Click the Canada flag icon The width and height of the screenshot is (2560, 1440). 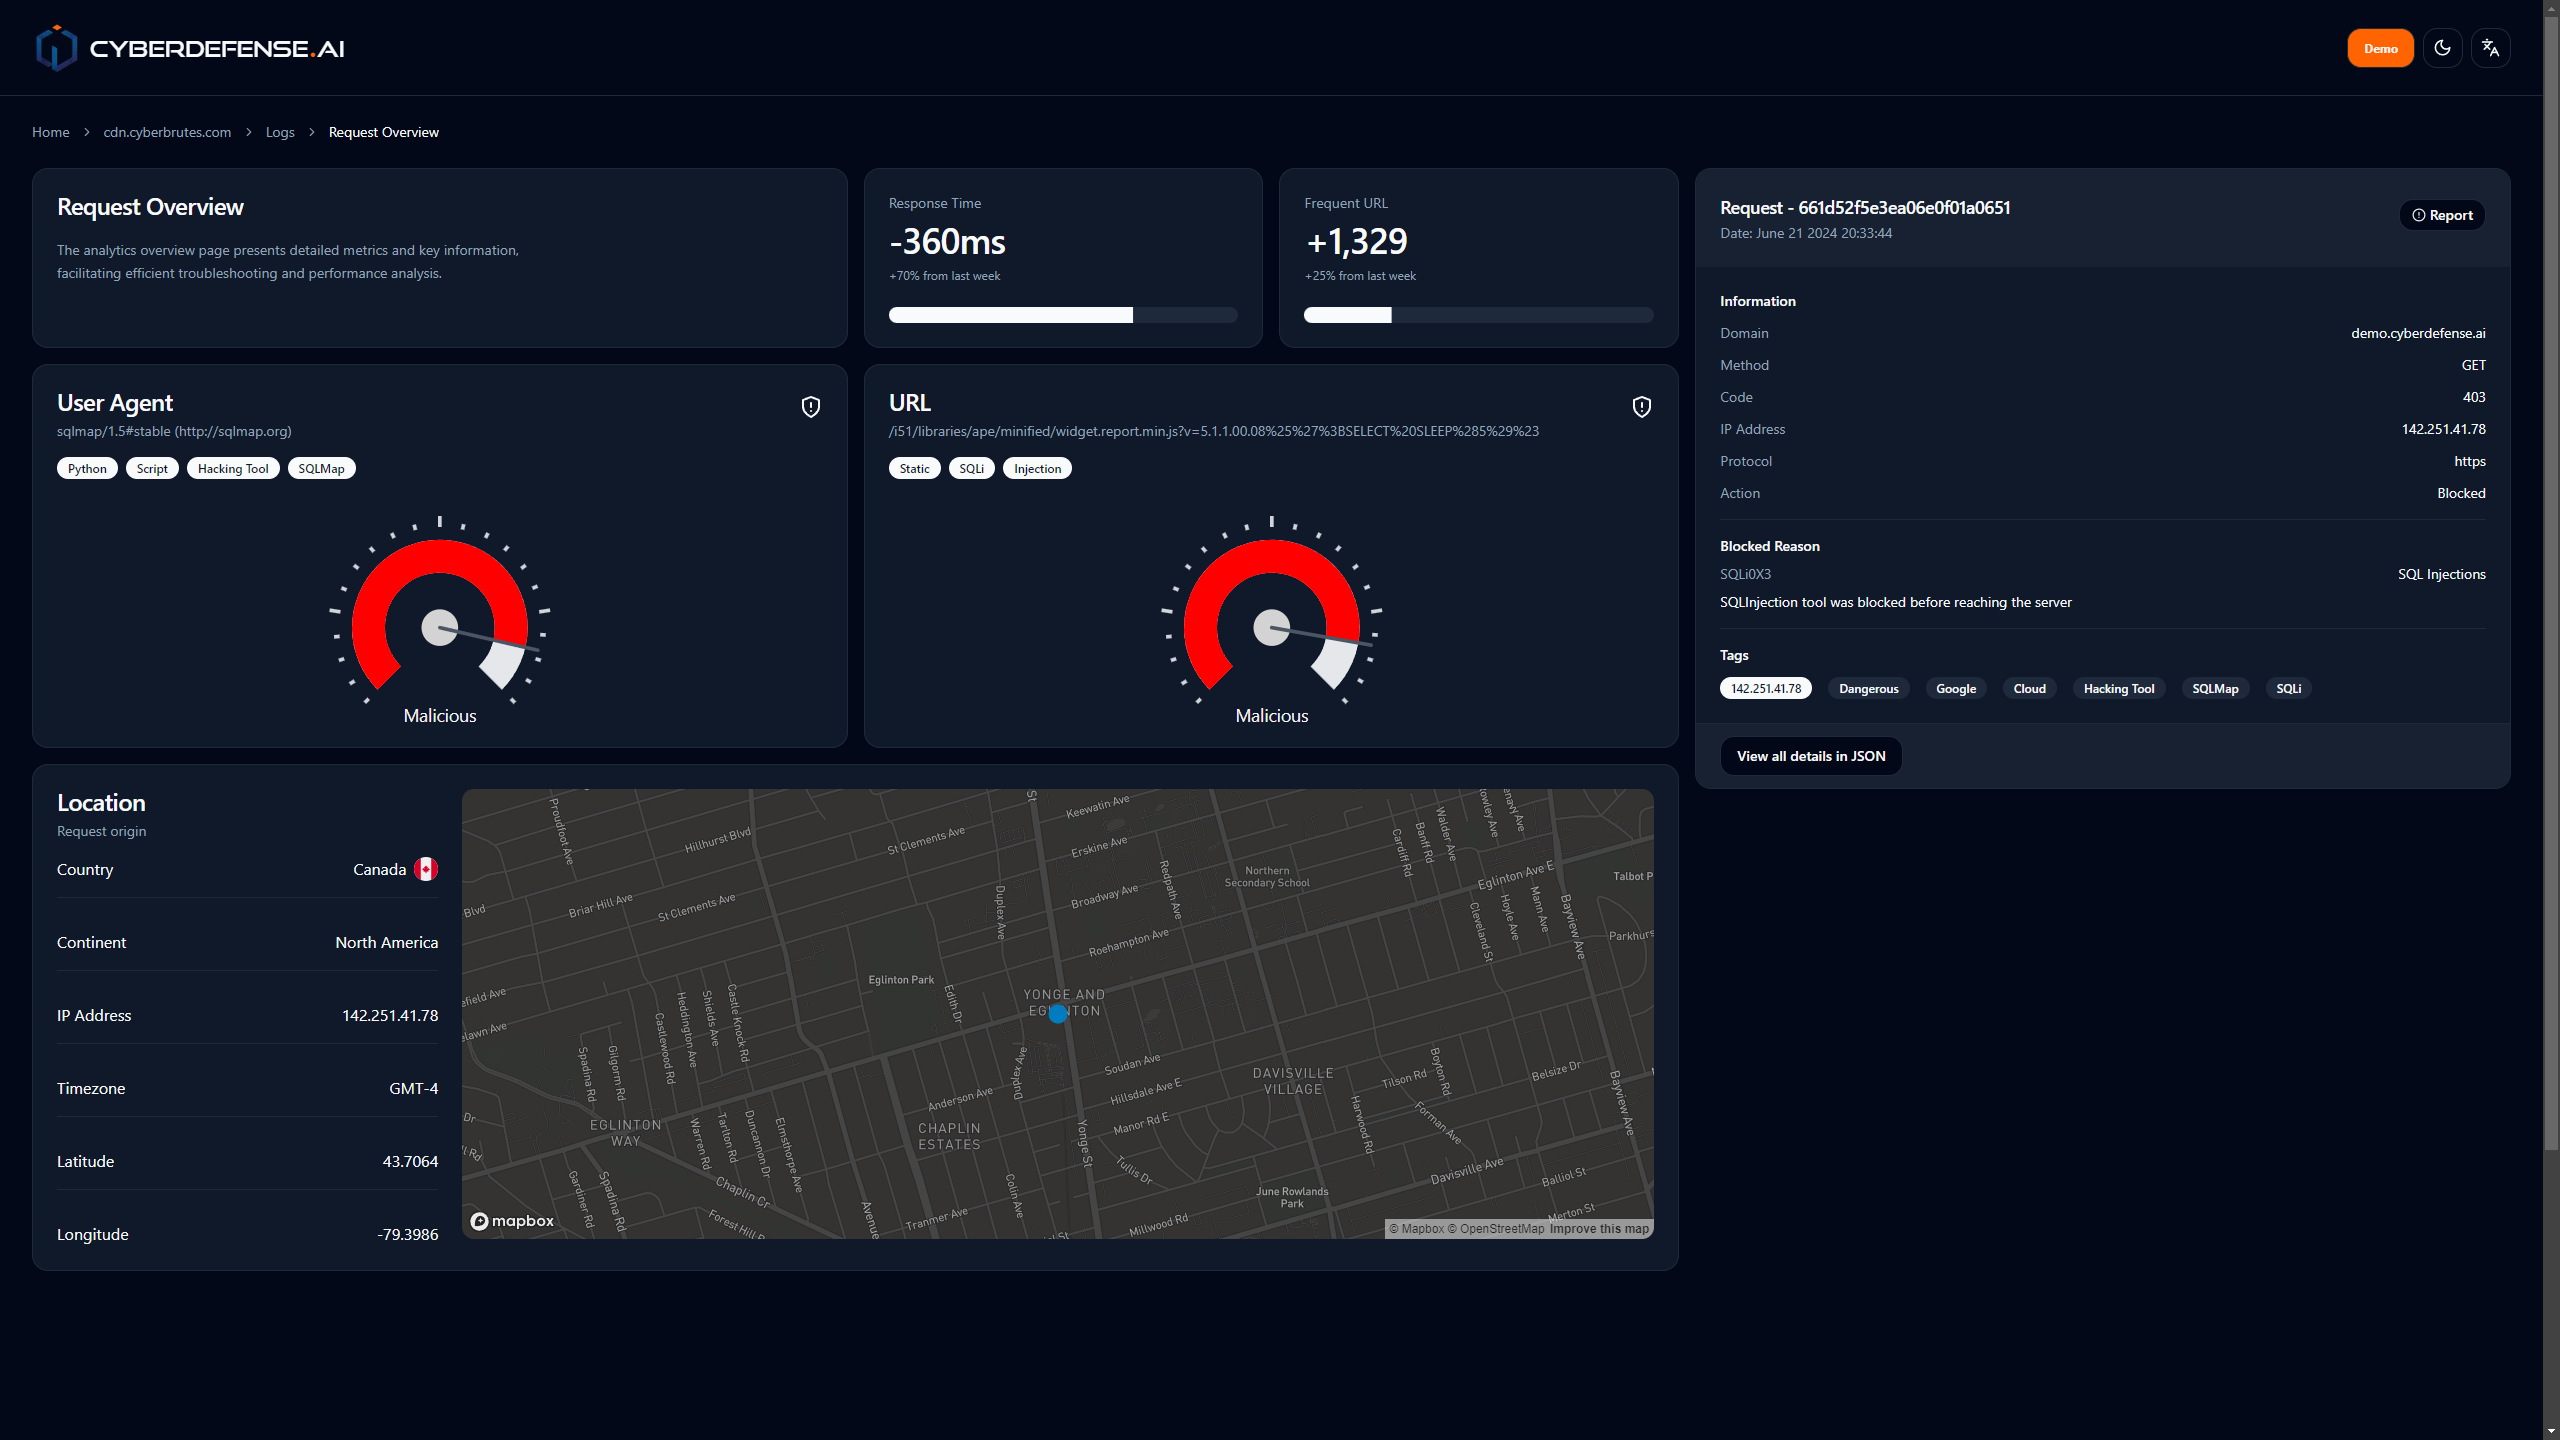tap(426, 869)
